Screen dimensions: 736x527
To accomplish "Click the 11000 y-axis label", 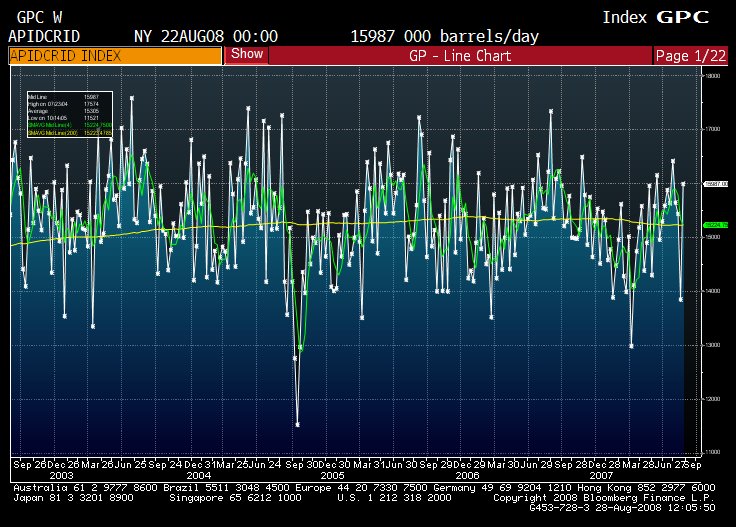I will tap(713, 451).
